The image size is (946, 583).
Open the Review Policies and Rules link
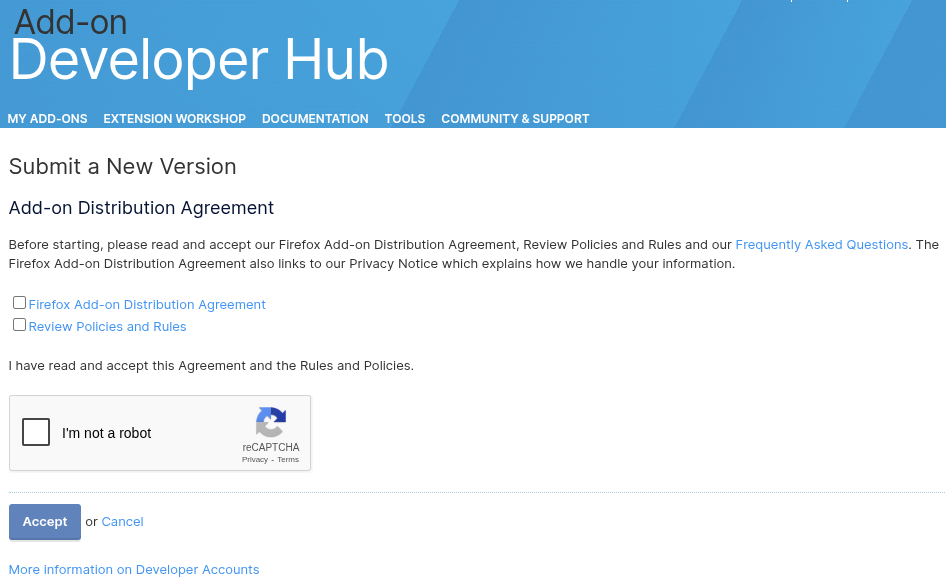click(107, 327)
